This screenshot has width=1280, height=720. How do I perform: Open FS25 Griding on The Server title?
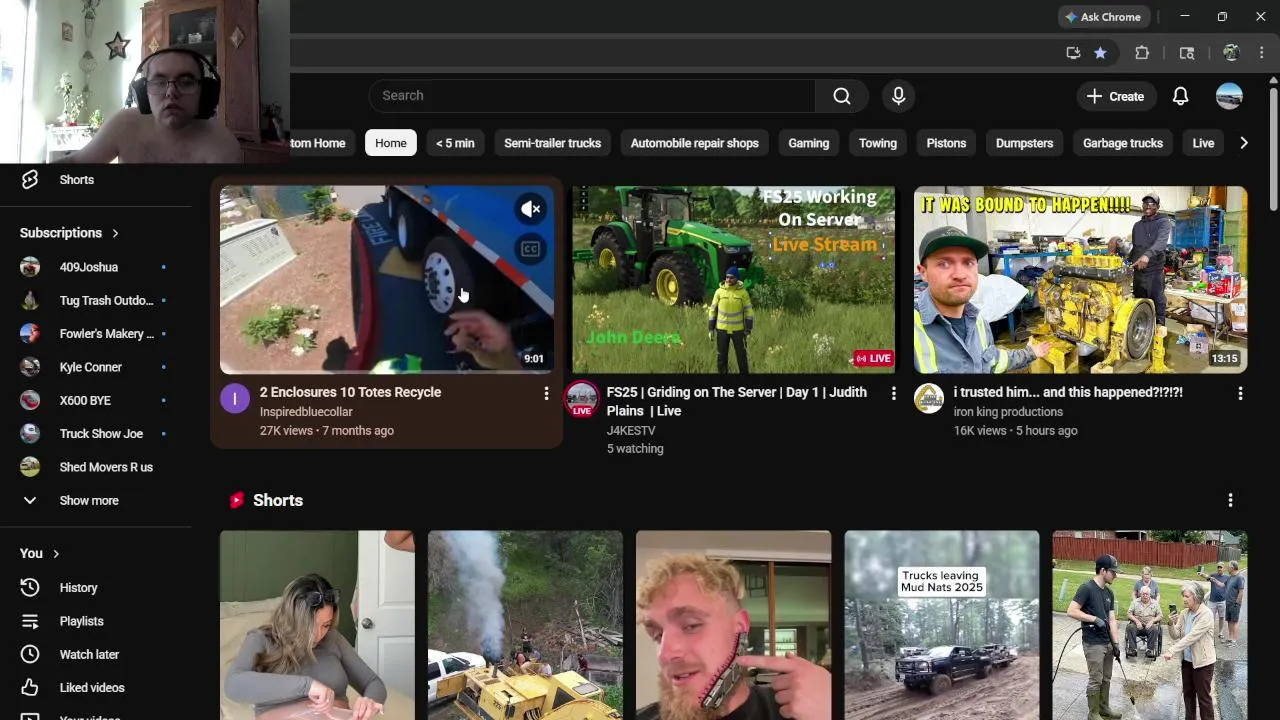click(736, 401)
